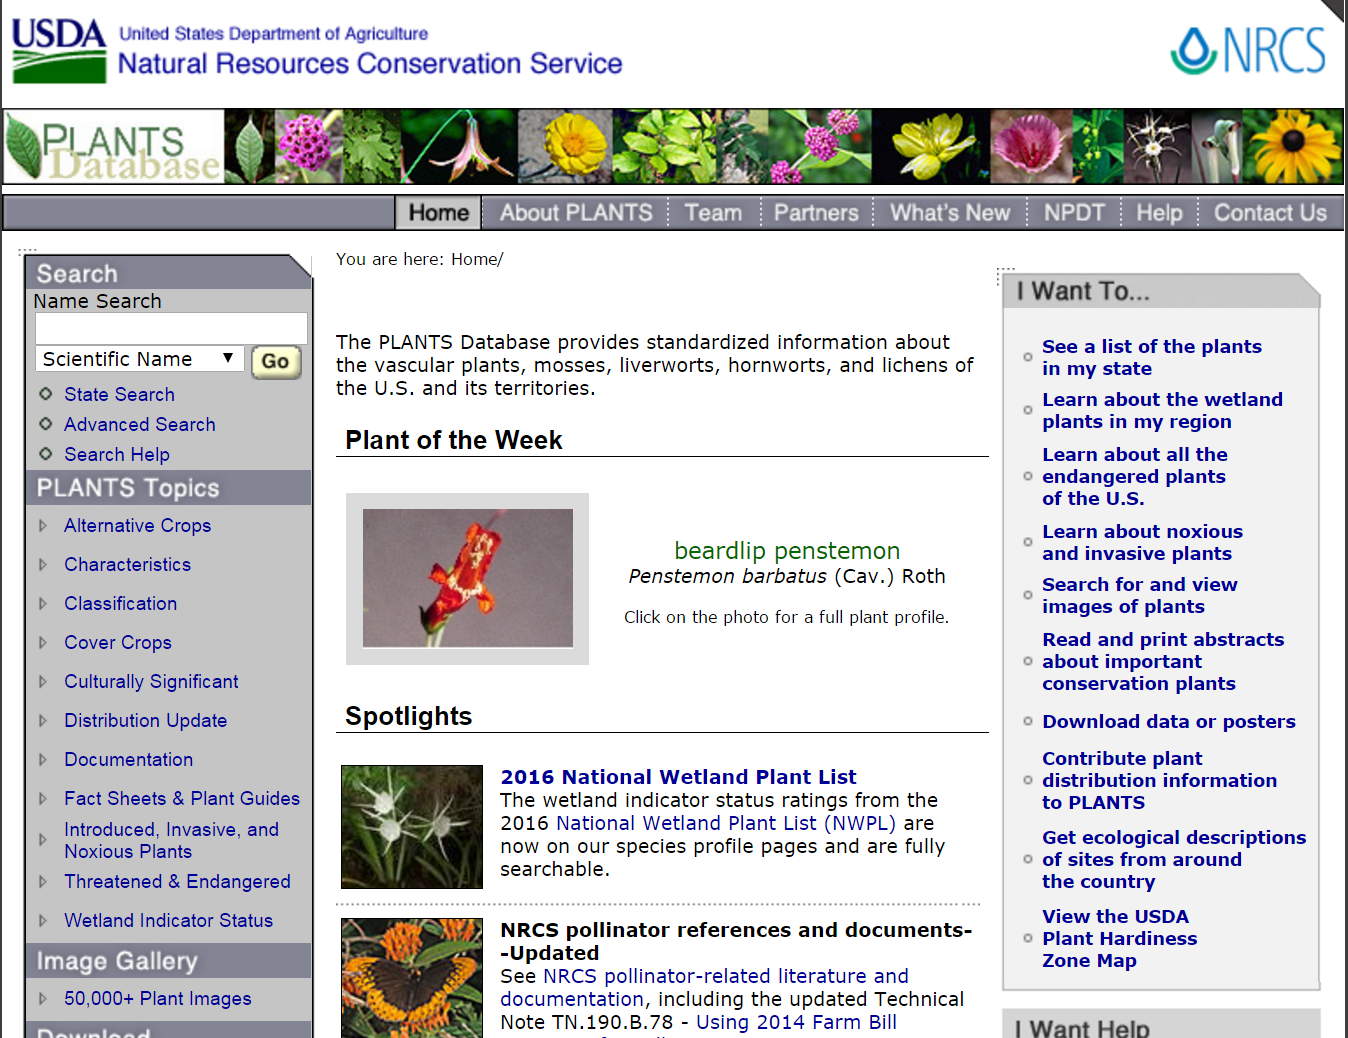This screenshot has width=1348, height=1038.
Task: Click arrow icon beside Distribution Update
Action: click(43, 721)
